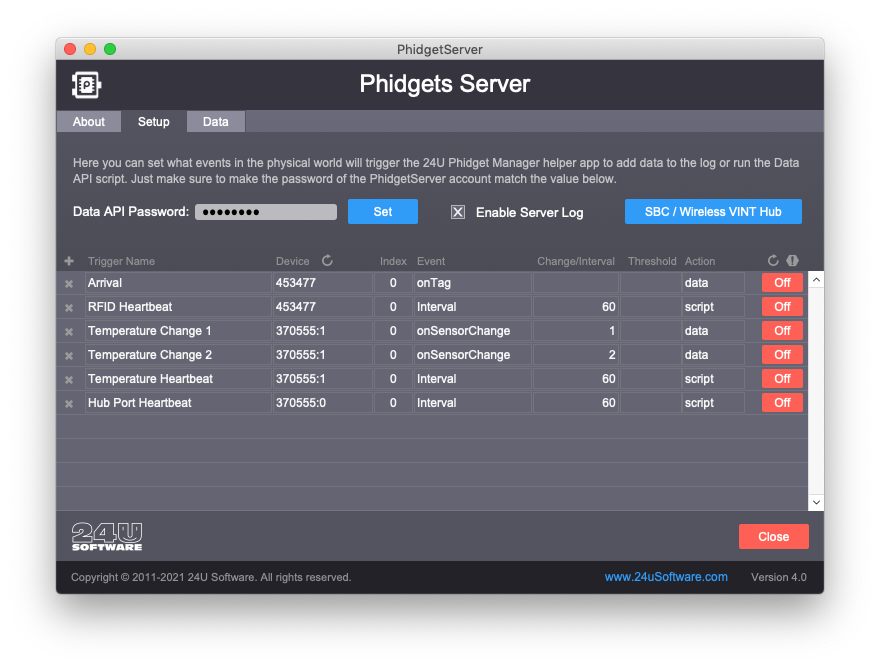Delete the RFID Heartbeat trigger row

coord(69,308)
